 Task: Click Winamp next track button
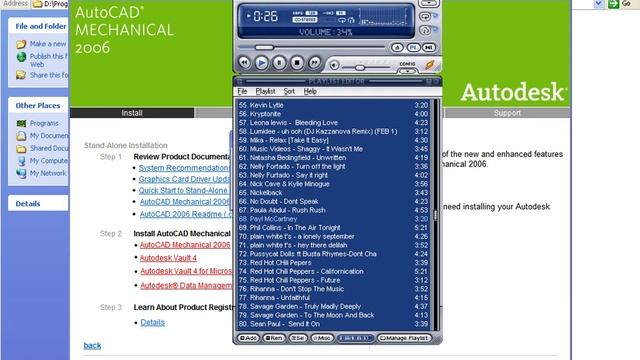(x=314, y=63)
